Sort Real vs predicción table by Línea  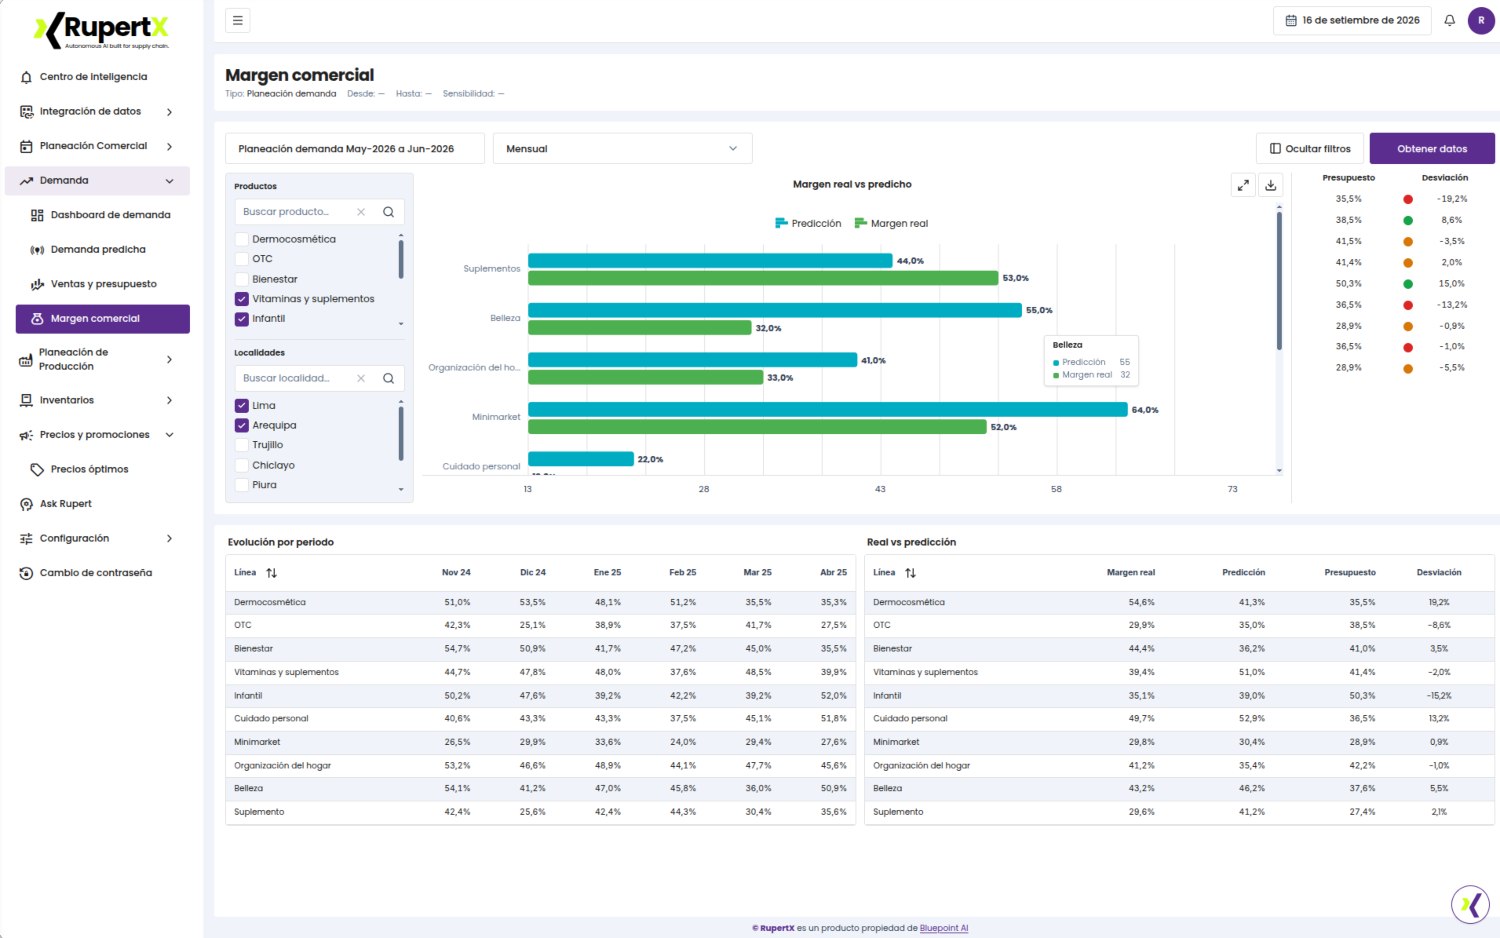coord(910,573)
